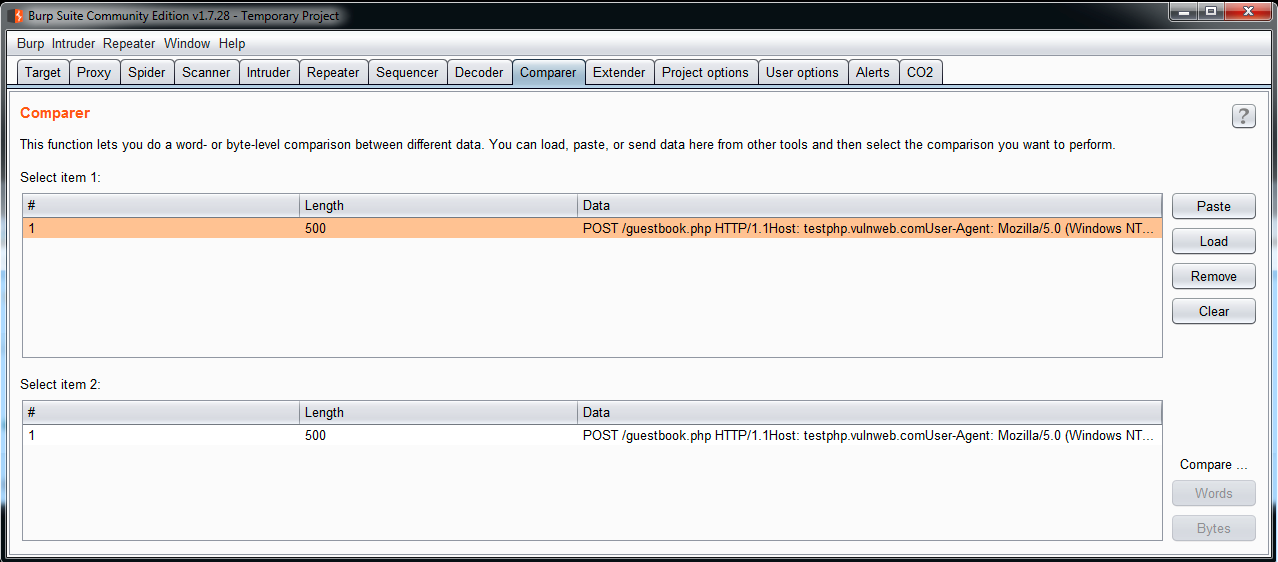1278x562 pixels.
Task: Select the POST /guestbook.php row in item 2
Action: 592,435
